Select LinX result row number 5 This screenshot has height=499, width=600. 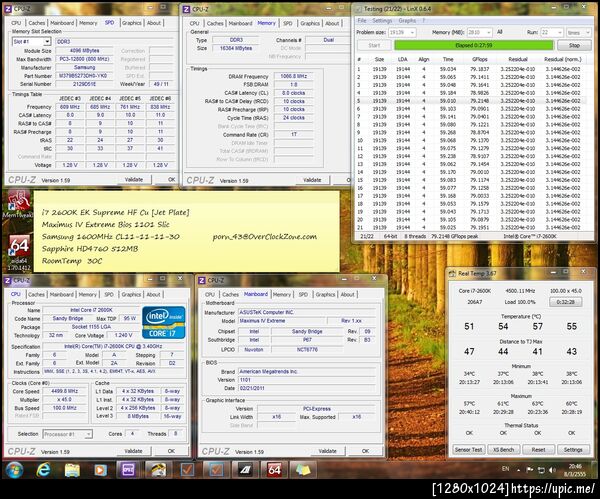coord(471,101)
